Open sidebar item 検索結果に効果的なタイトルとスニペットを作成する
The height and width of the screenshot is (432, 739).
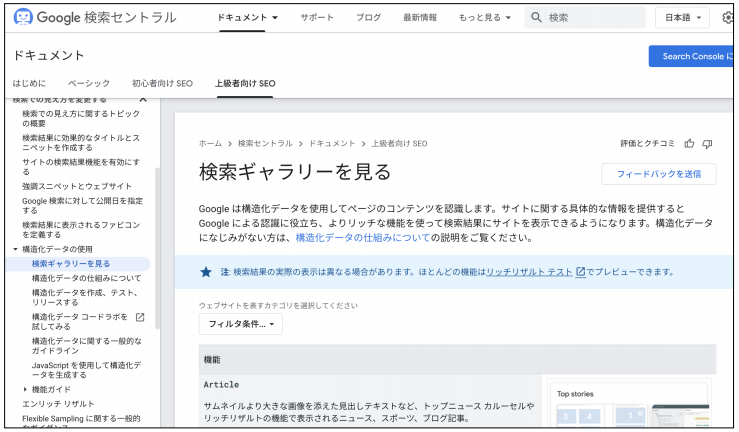point(81,143)
